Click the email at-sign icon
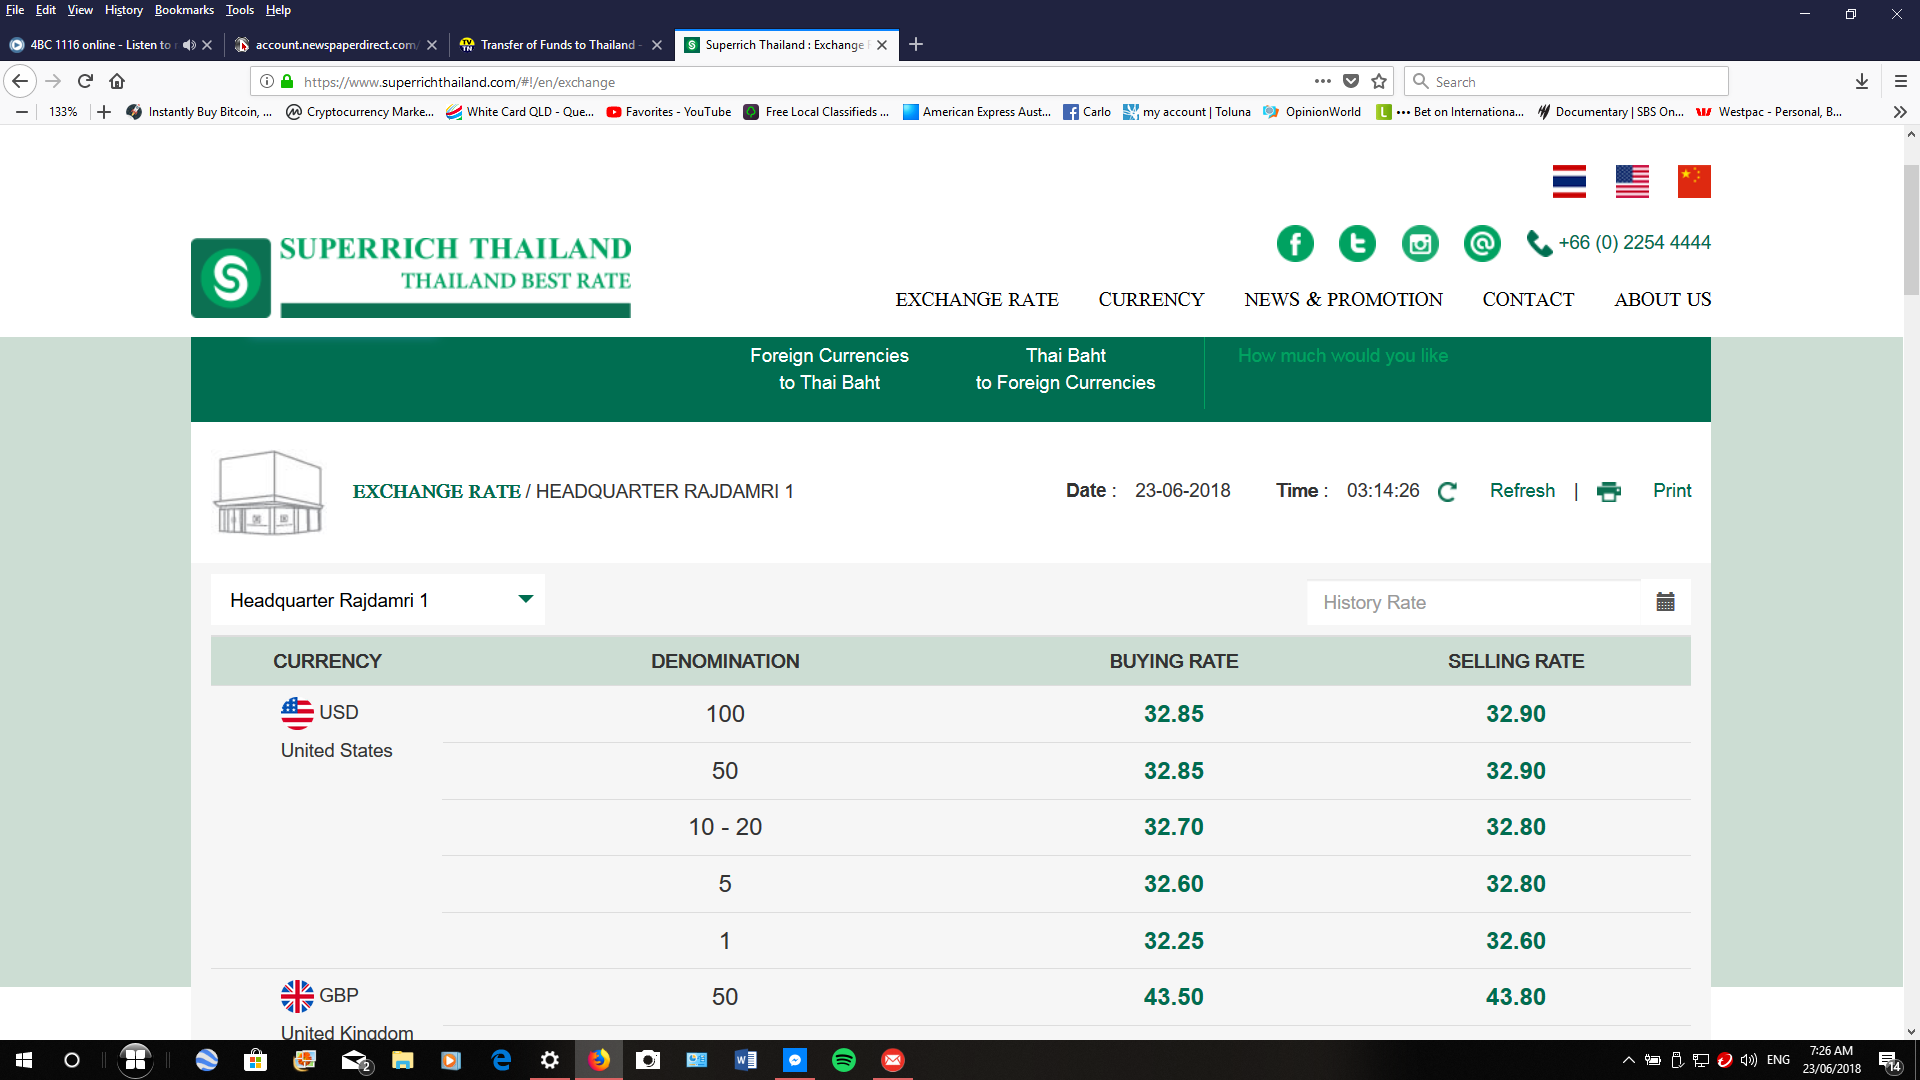 tap(1482, 243)
